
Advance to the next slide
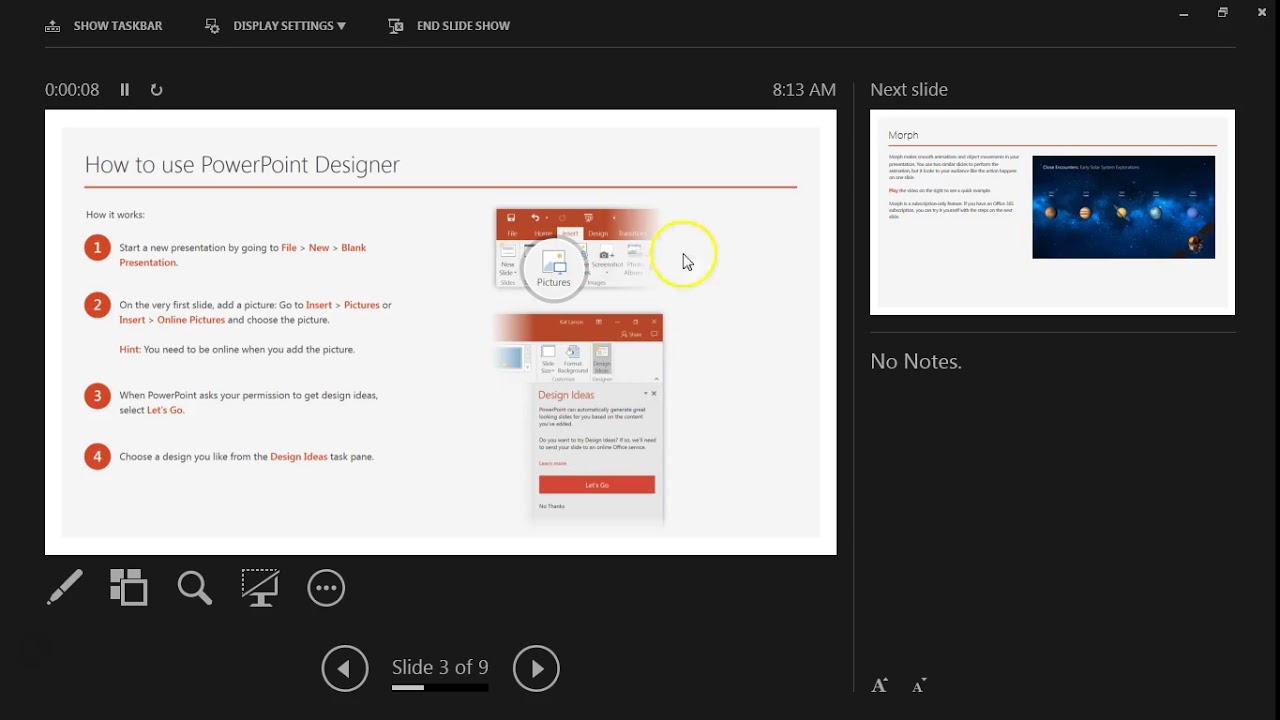(536, 668)
